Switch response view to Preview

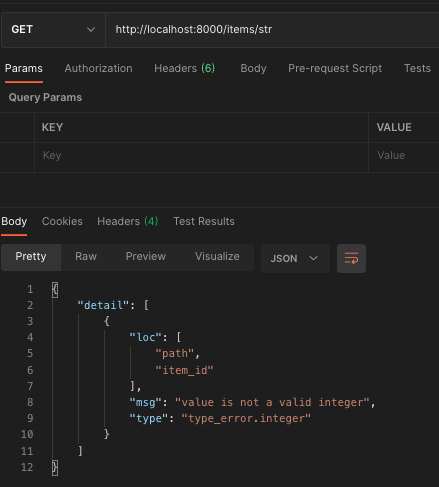(146, 257)
